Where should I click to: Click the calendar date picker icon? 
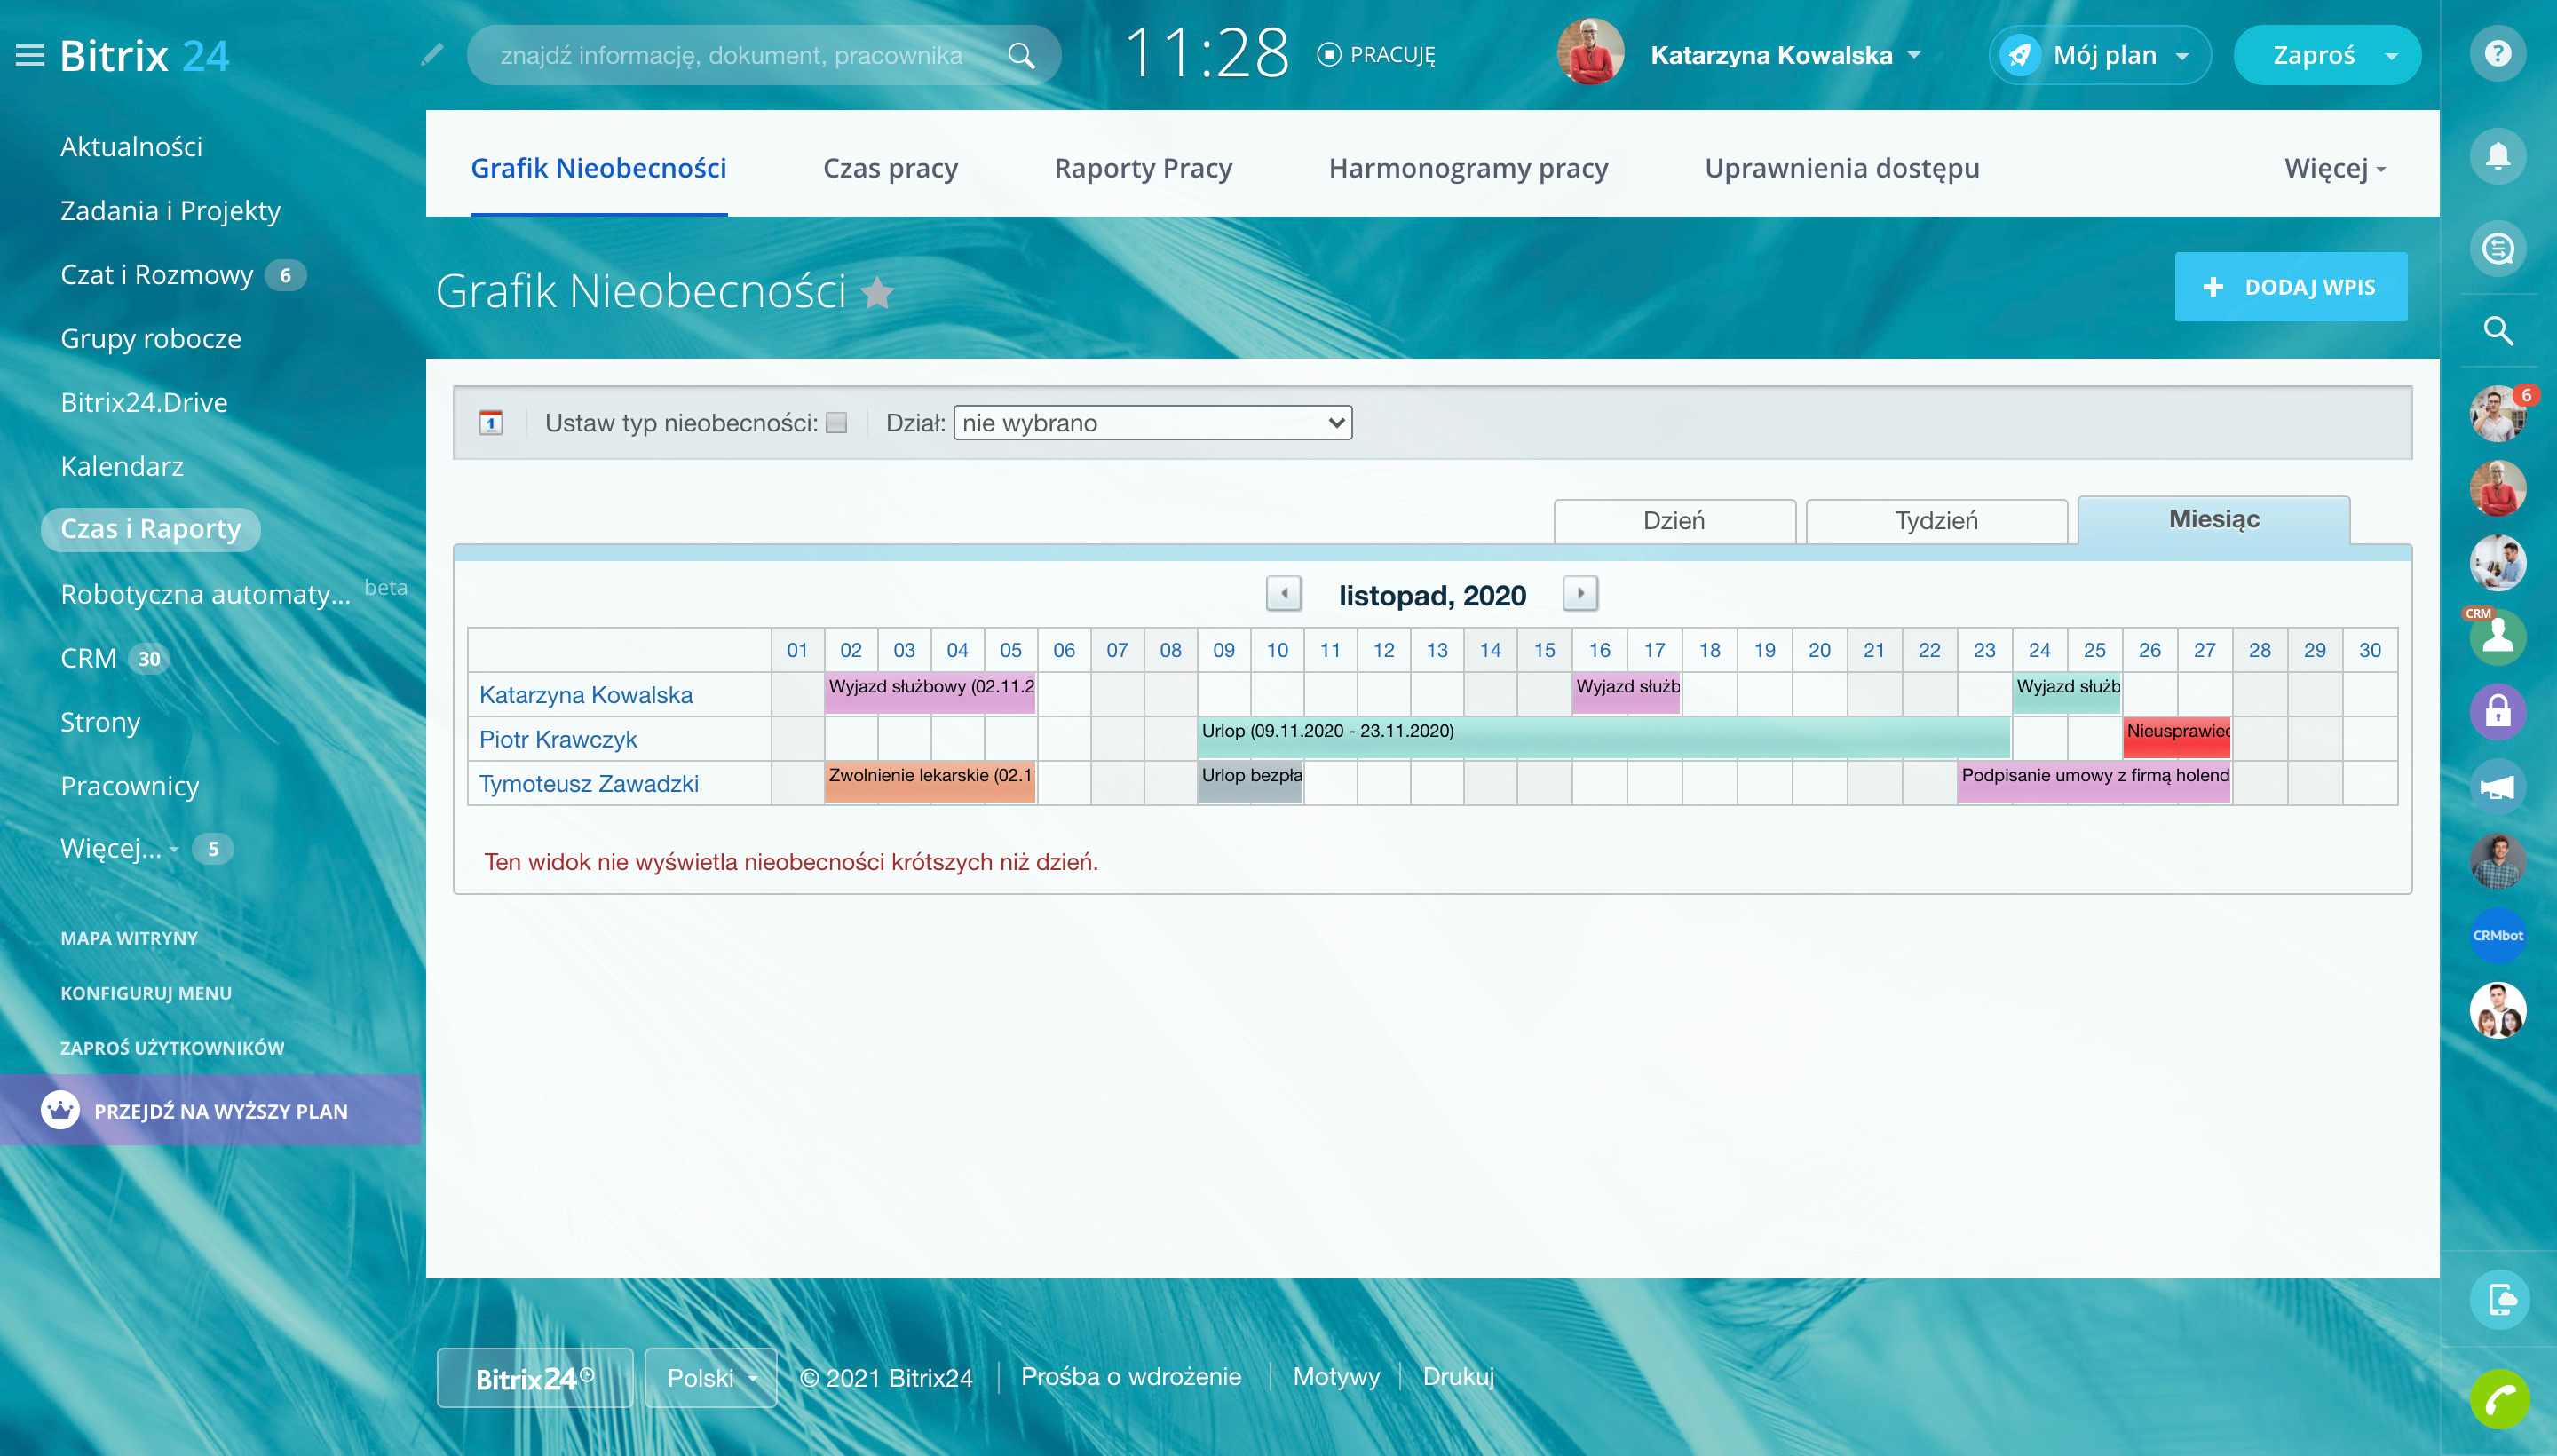click(x=491, y=423)
